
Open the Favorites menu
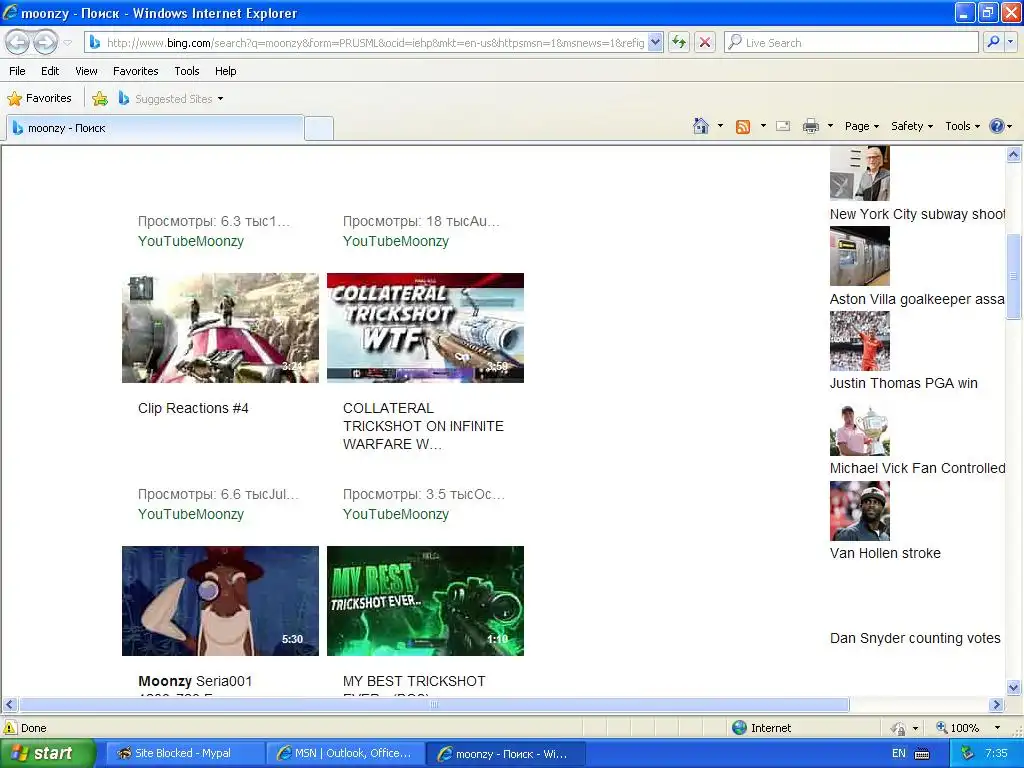135,71
